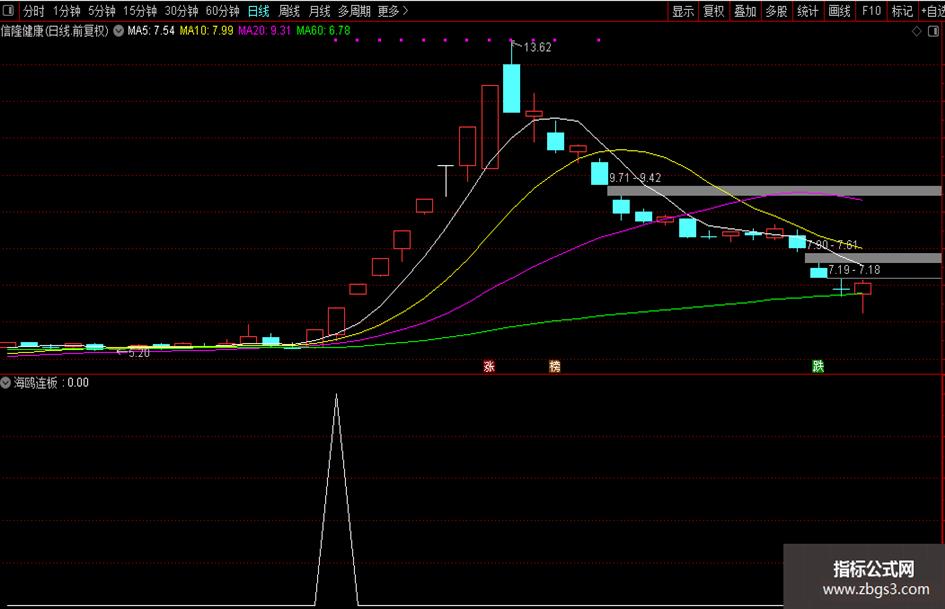Expand the 海鸥连板 indicator dropdown
945x609 pixels.
(5, 382)
